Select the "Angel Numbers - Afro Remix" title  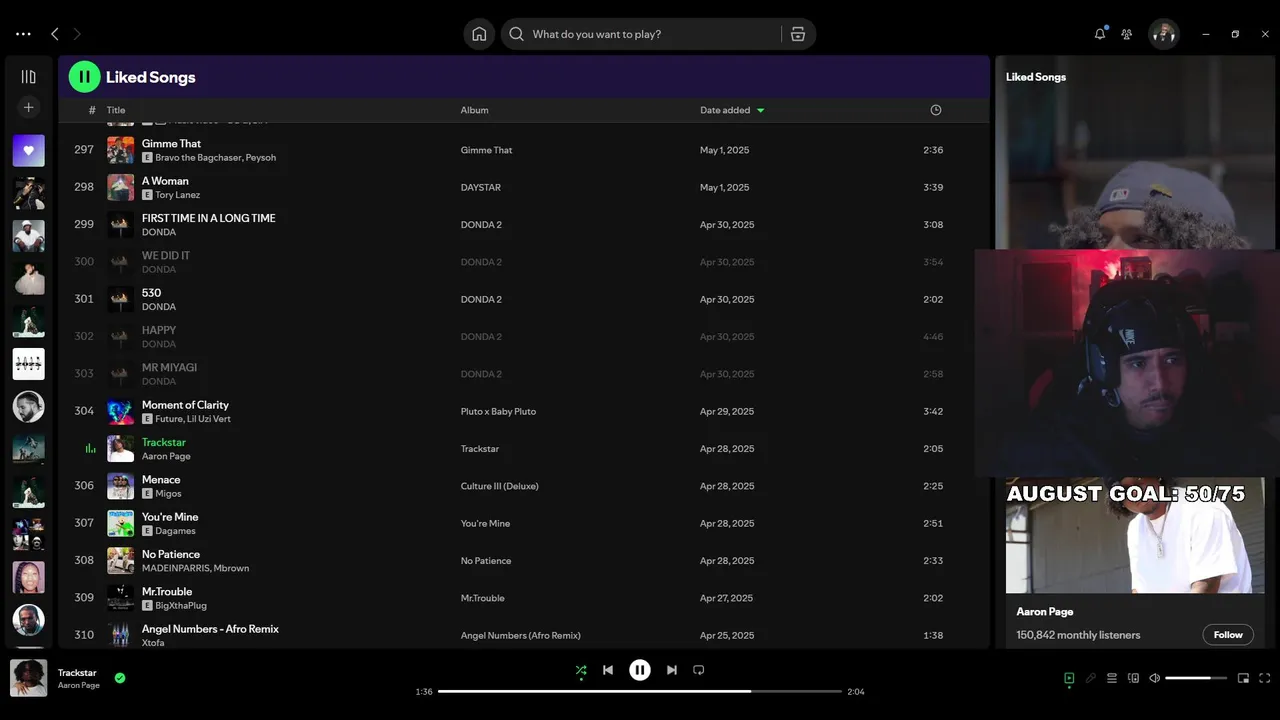coord(210,629)
